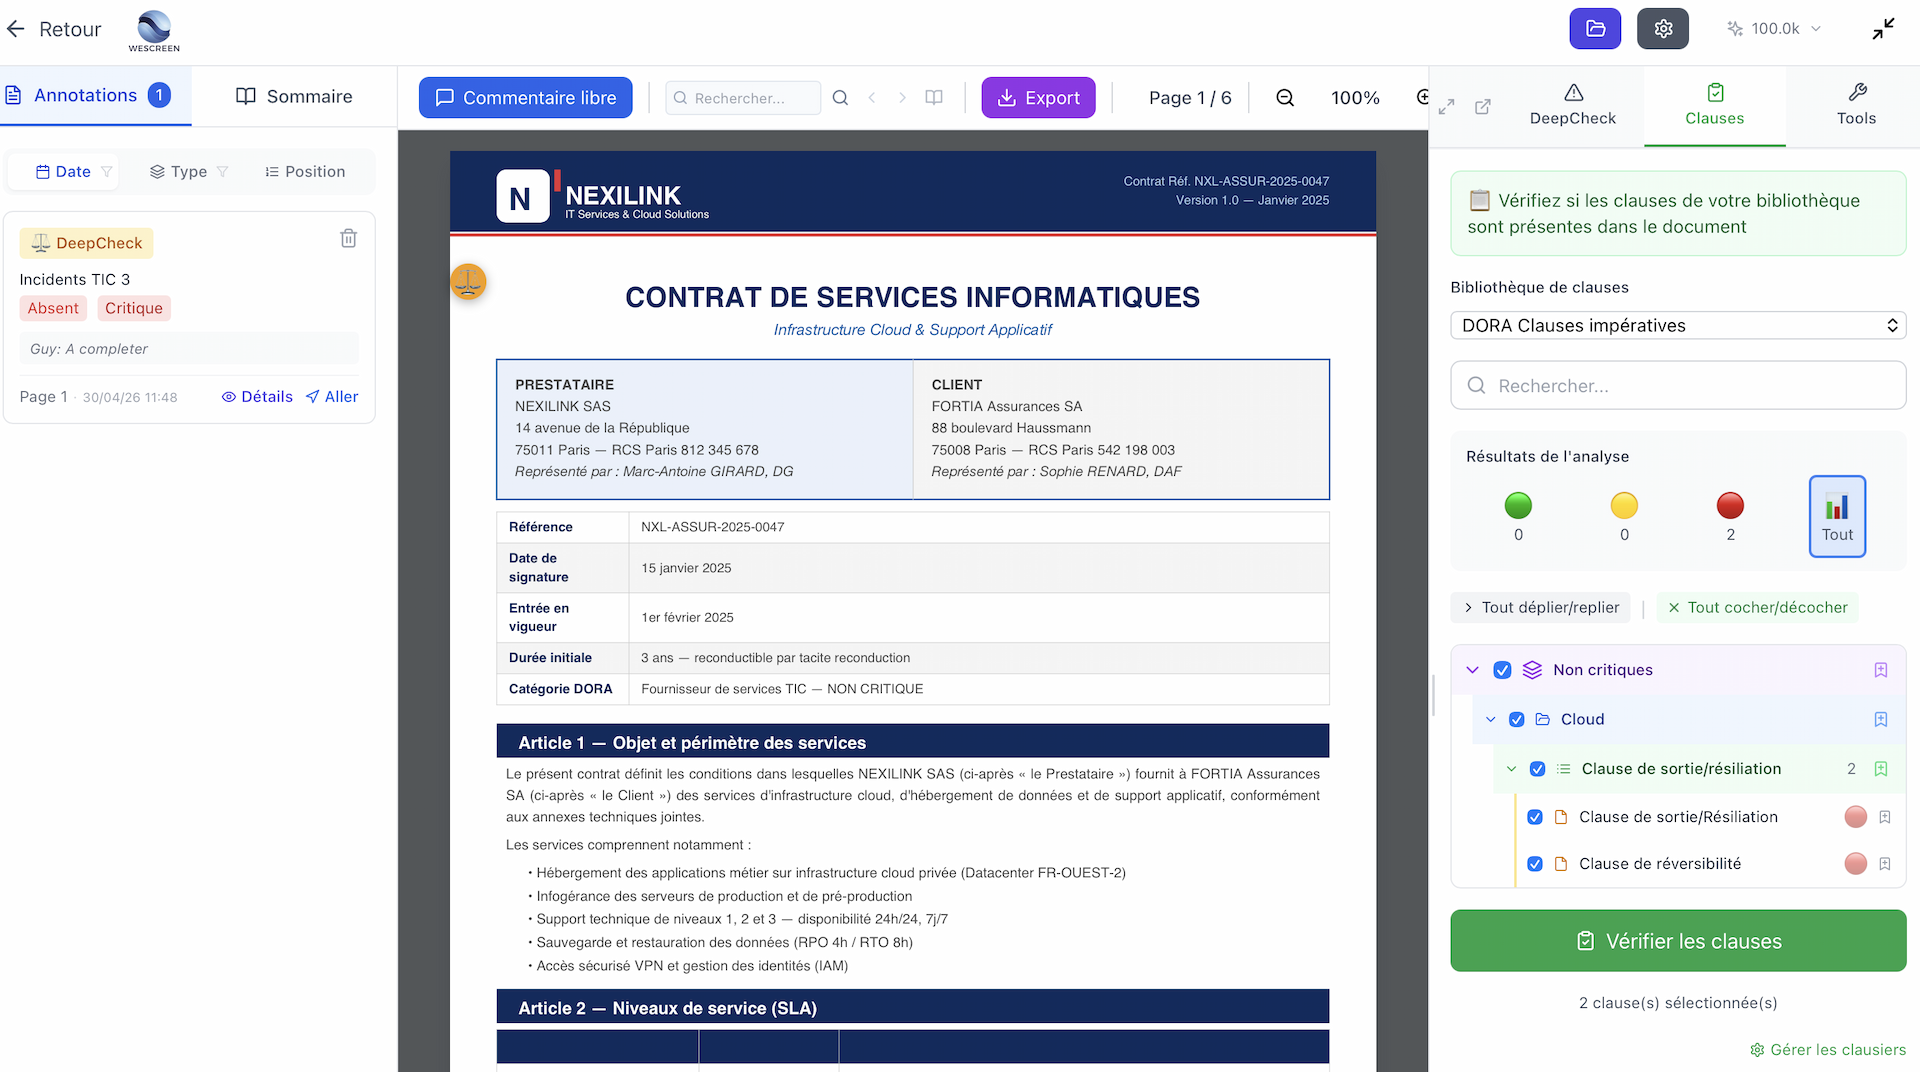The width and height of the screenshot is (1920, 1072).
Task: Filter results by red status
Action: tap(1730, 516)
